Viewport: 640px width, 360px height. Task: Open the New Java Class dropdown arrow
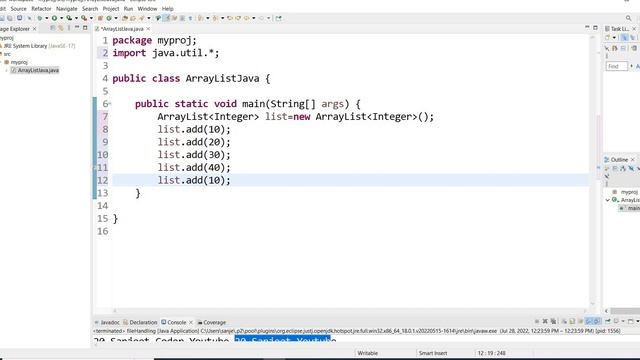point(116,18)
